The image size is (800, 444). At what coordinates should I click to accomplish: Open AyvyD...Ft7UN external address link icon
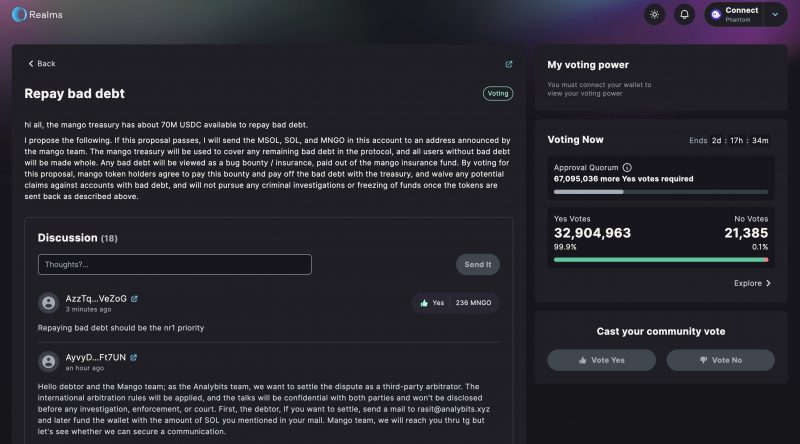[133, 358]
